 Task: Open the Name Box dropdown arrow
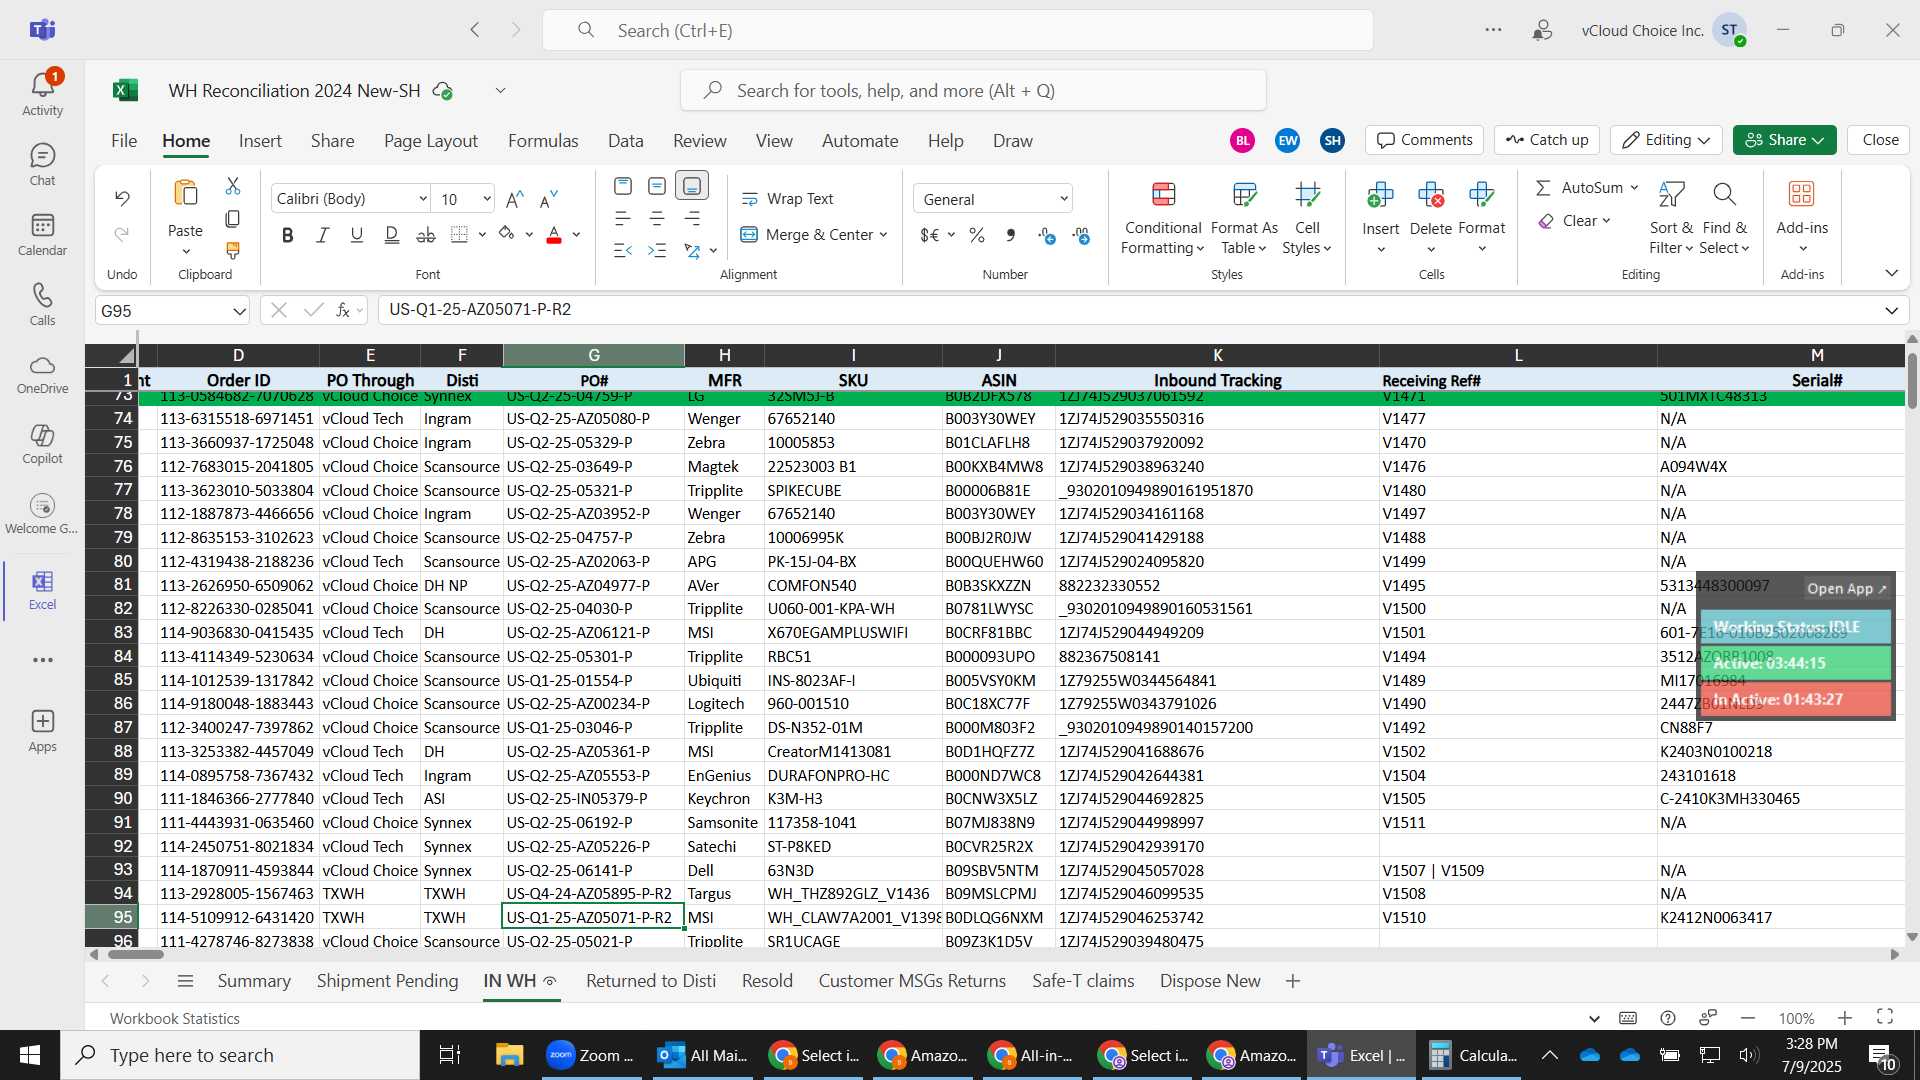(x=239, y=311)
